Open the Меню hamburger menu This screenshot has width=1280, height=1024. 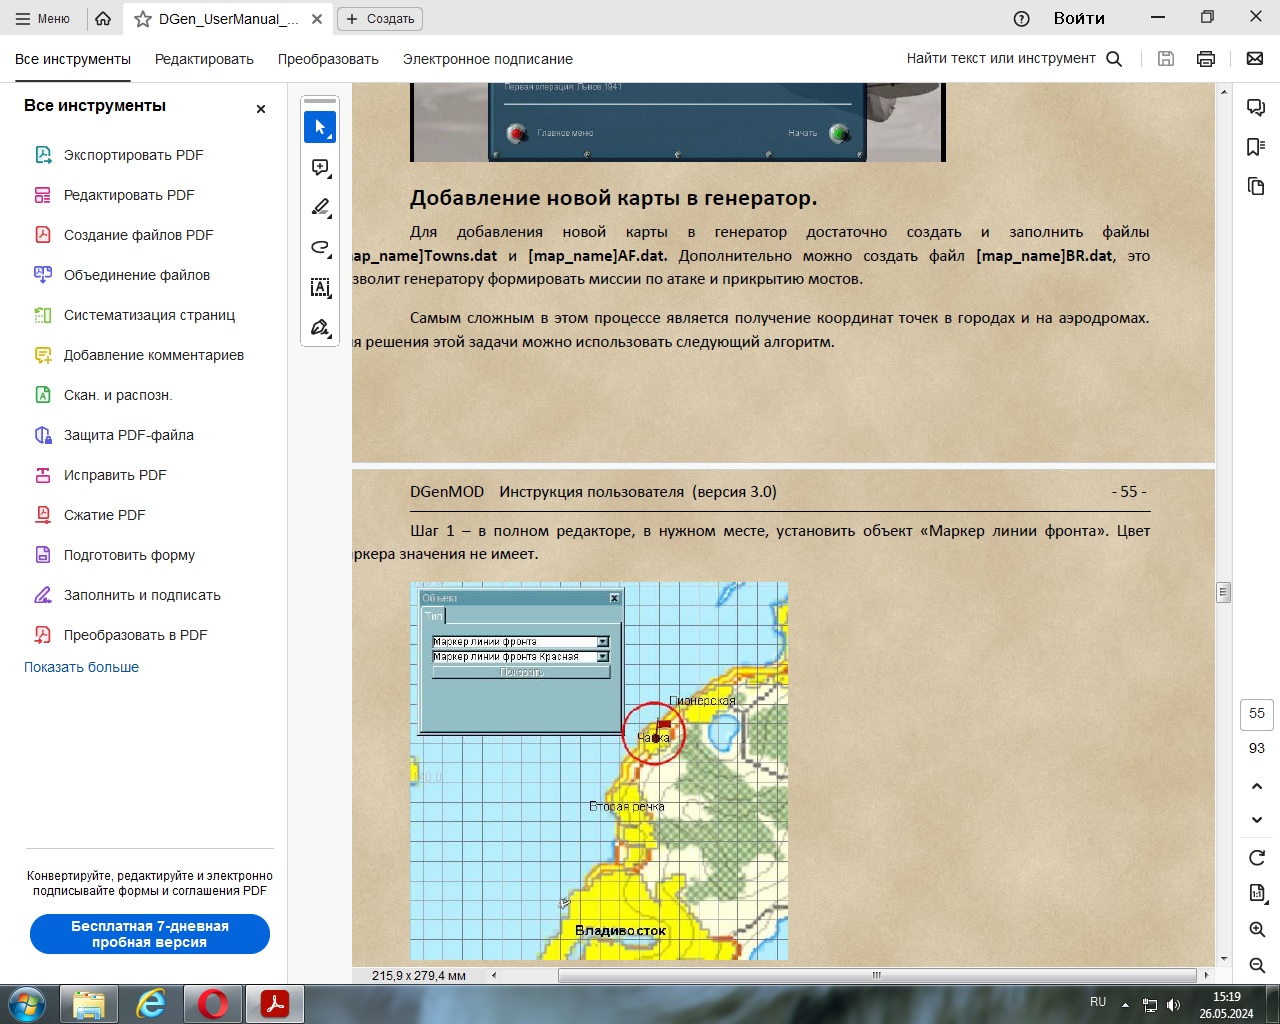coord(43,19)
